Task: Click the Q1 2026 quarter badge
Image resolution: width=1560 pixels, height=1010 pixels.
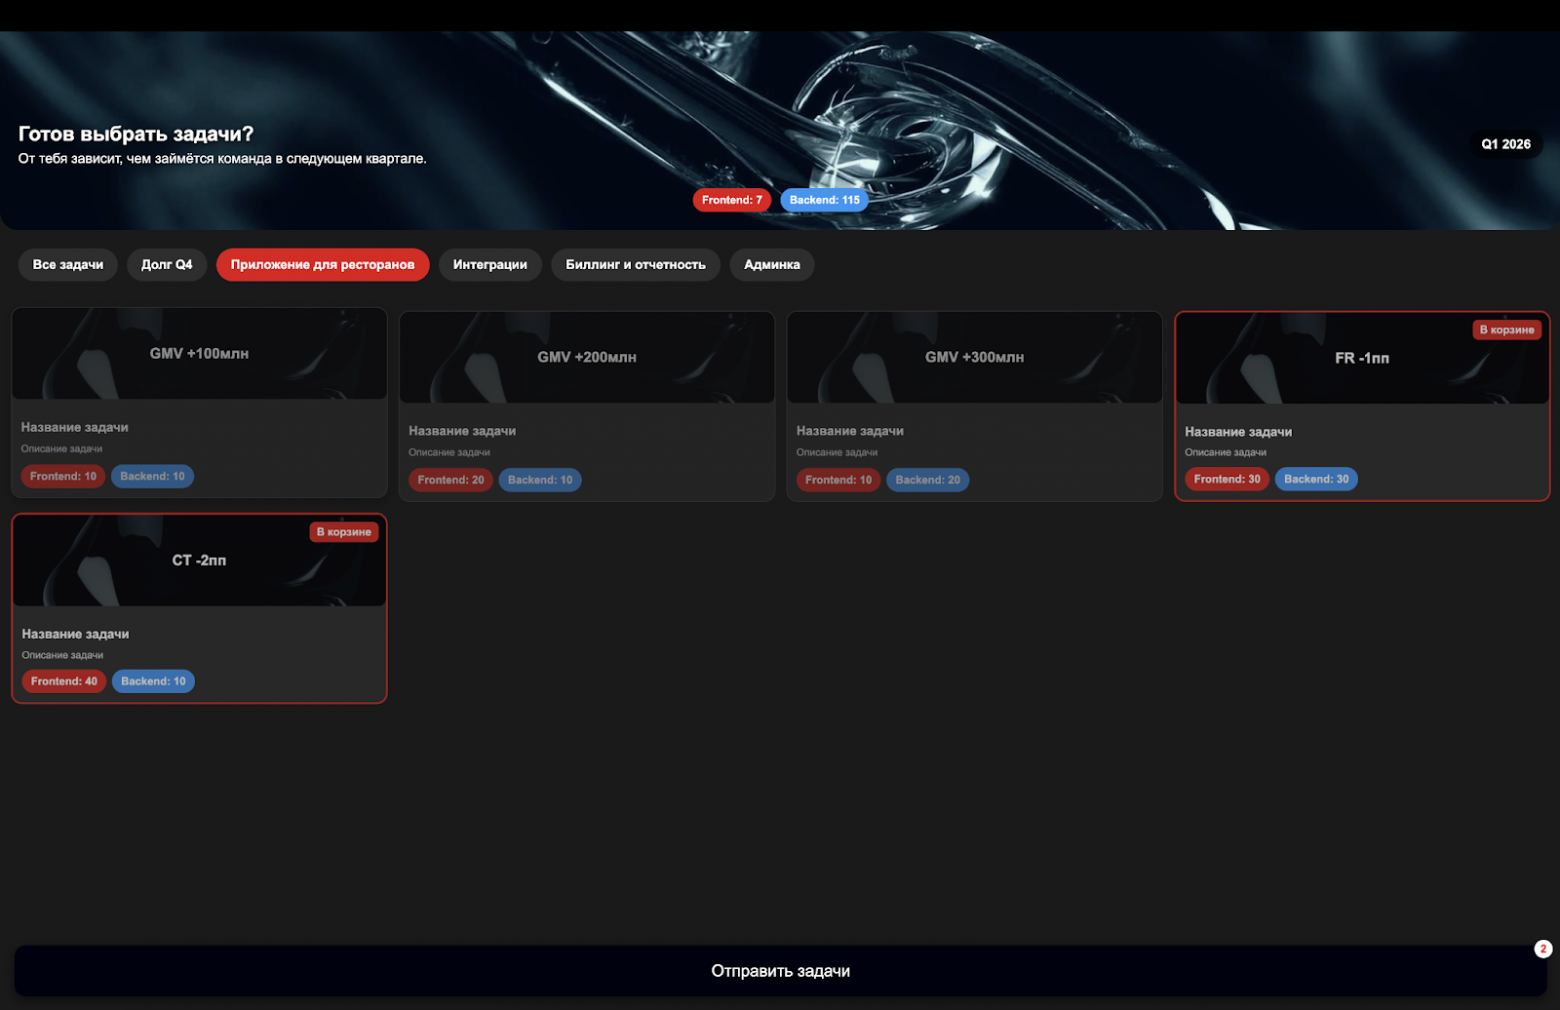Action: tap(1505, 144)
